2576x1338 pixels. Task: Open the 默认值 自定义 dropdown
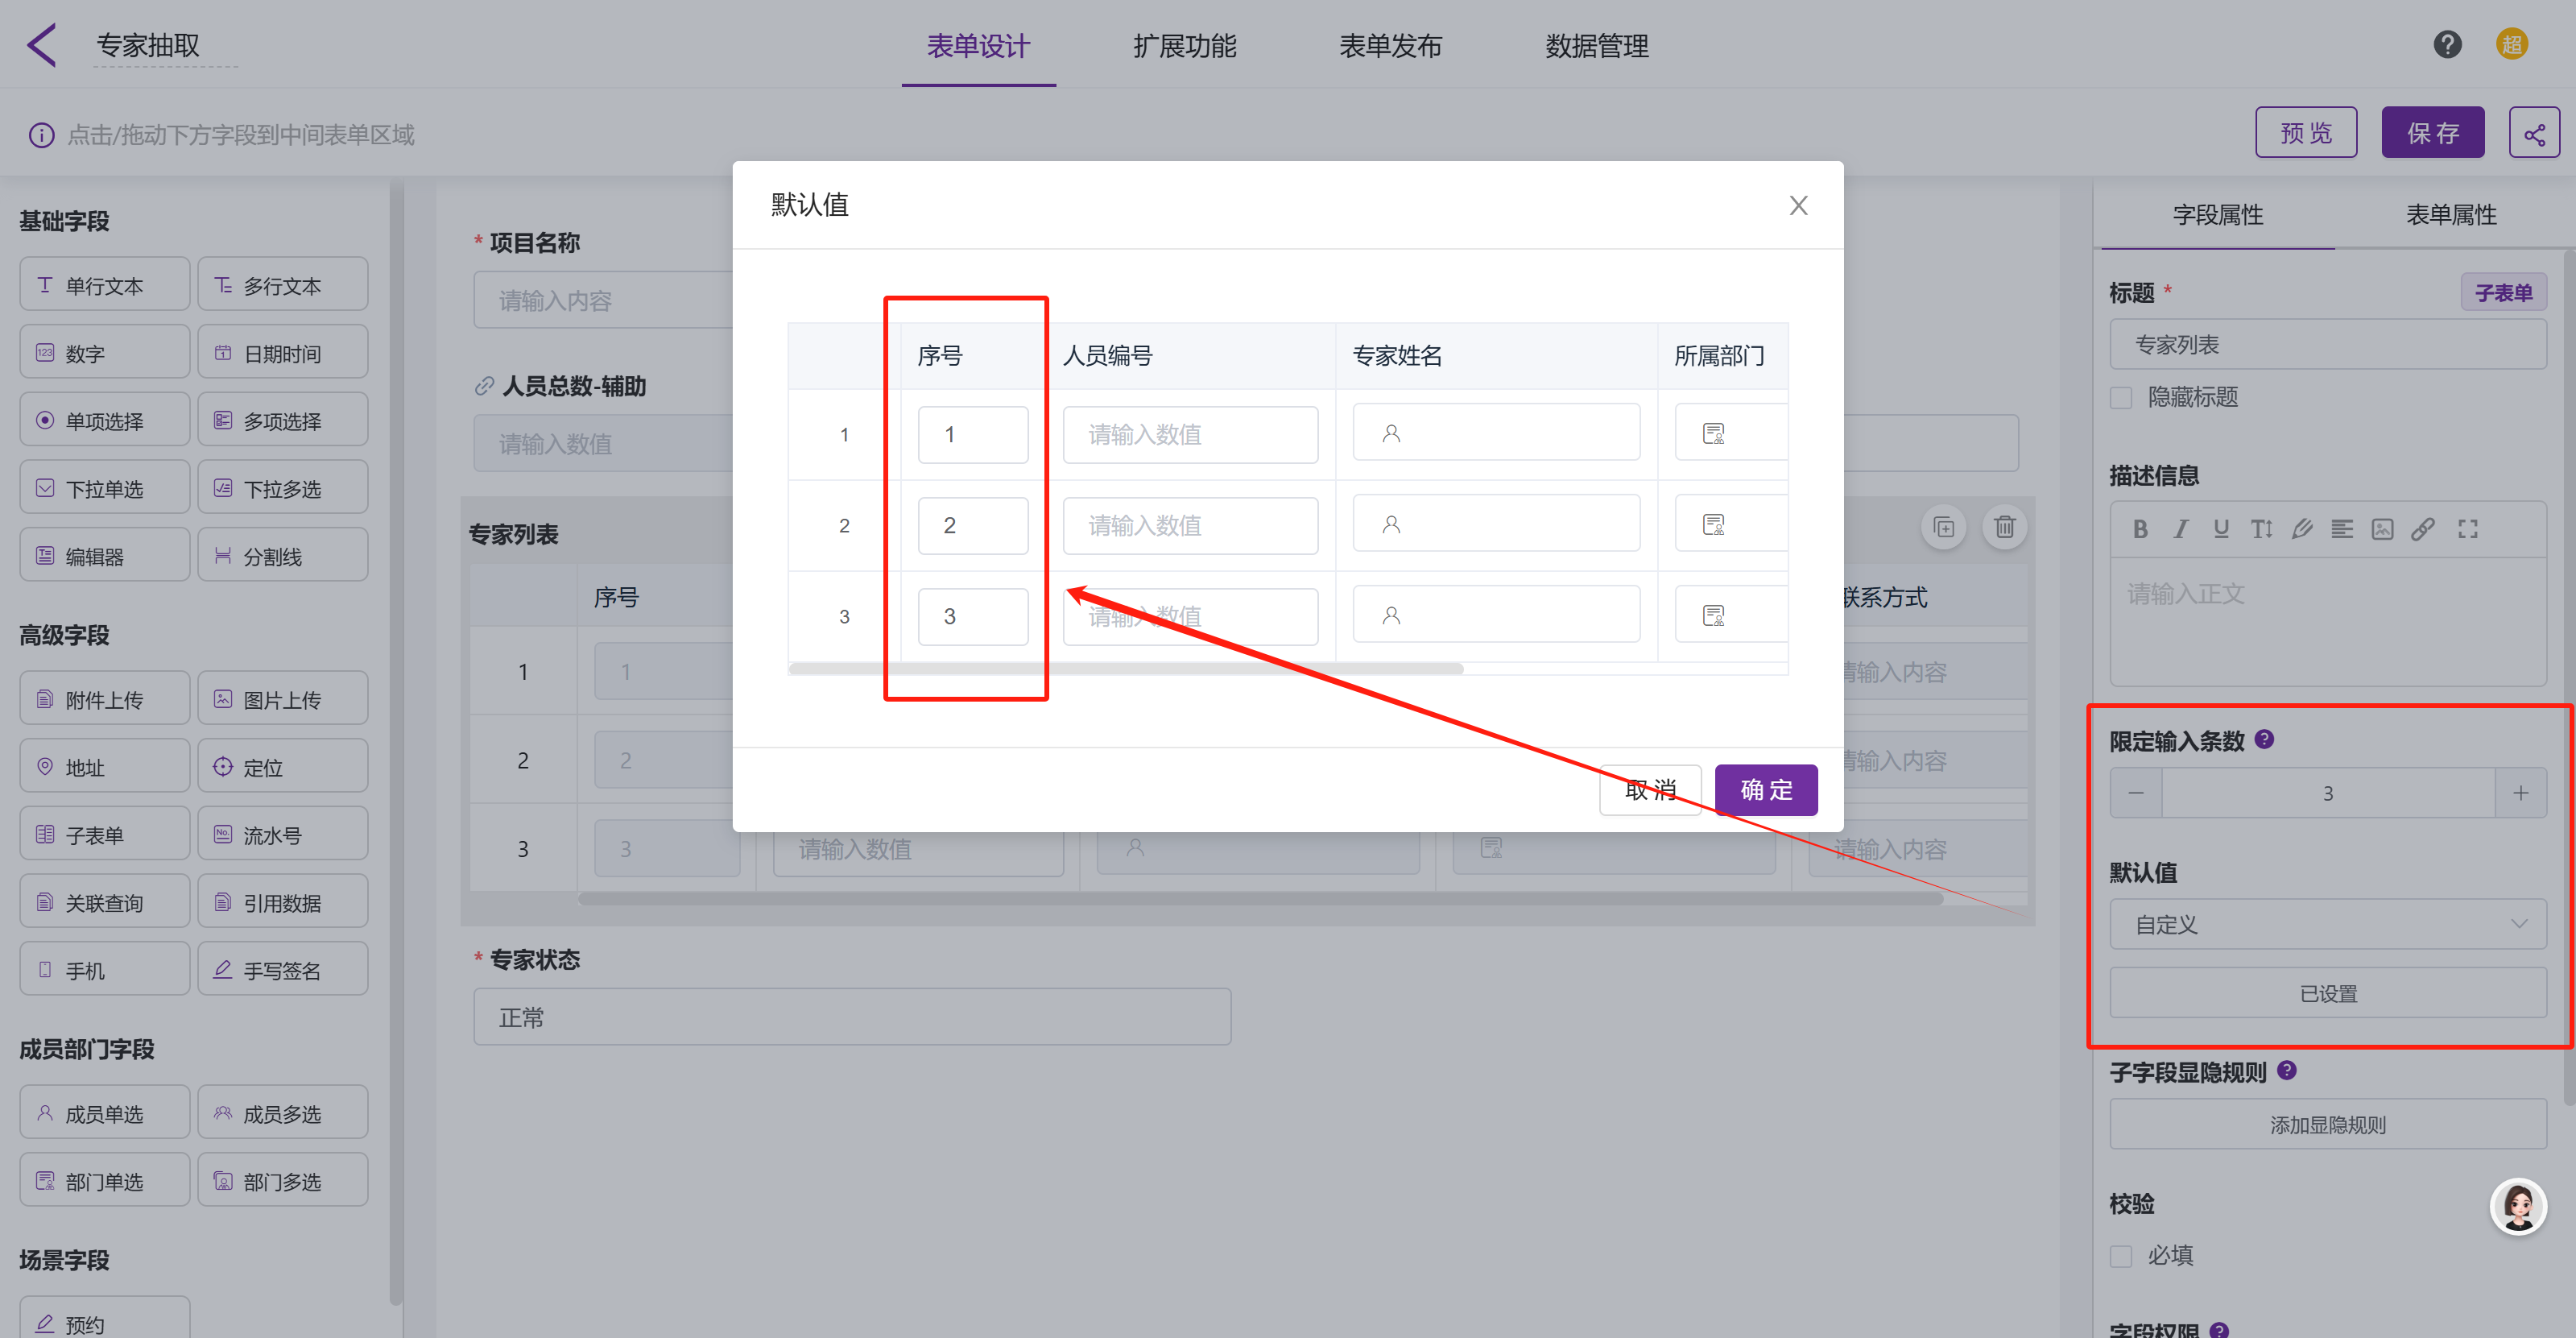pos(2327,924)
